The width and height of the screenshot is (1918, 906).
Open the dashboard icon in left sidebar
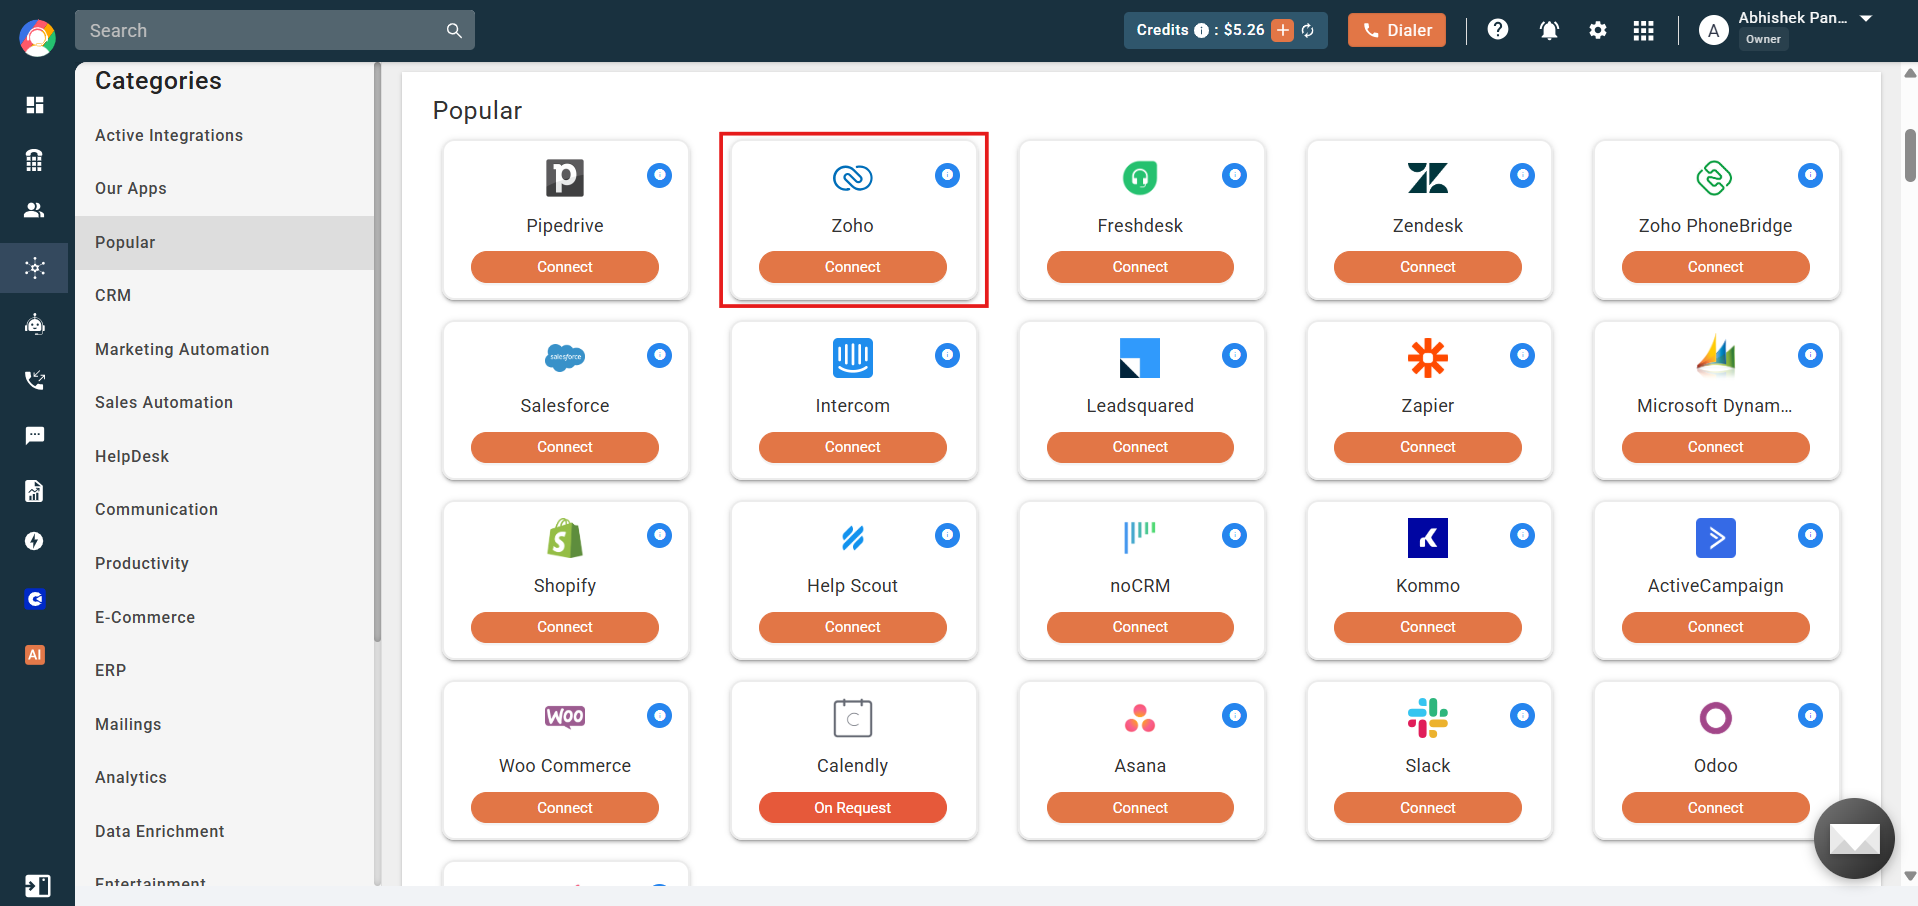35,105
